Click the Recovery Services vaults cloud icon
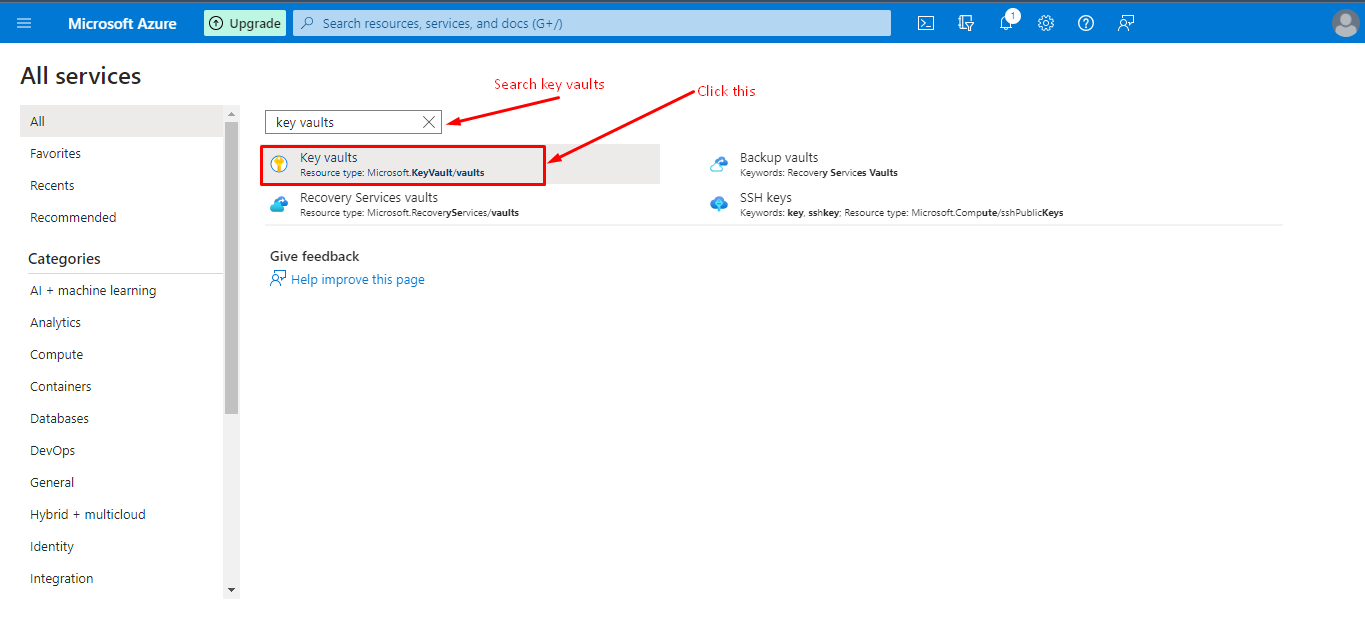The height and width of the screenshot is (619, 1365). 279,204
